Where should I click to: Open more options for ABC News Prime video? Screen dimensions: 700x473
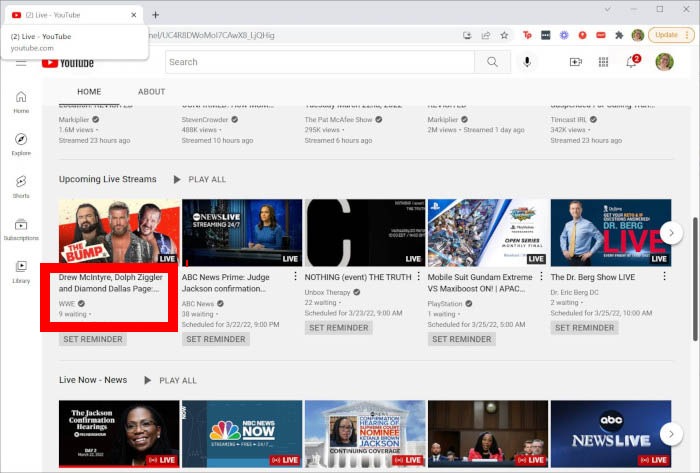(295, 277)
